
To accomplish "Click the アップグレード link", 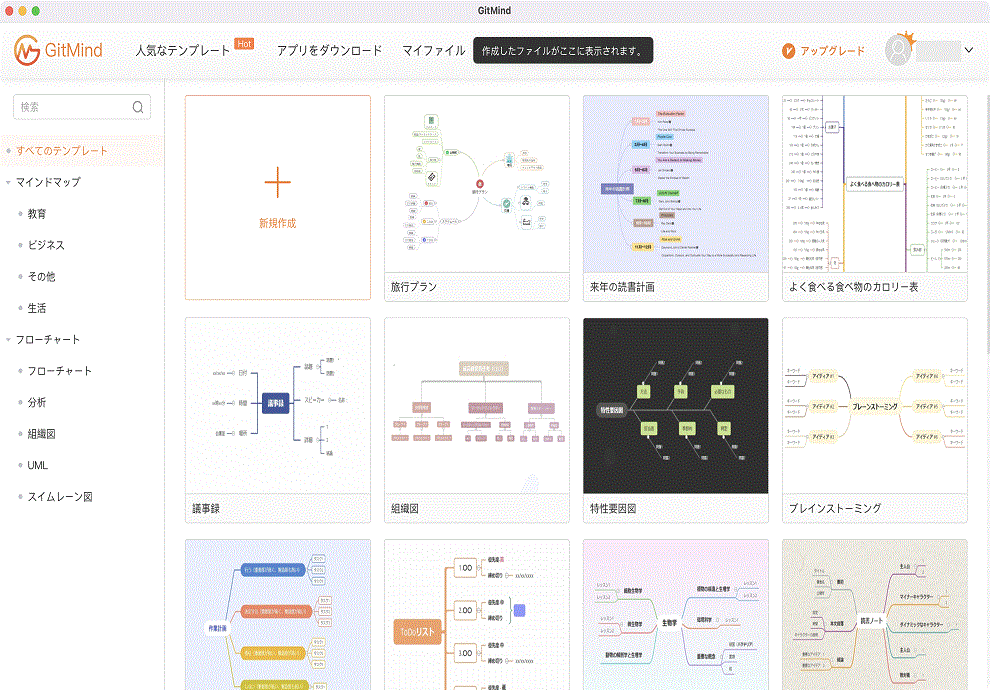I will (832, 51).
